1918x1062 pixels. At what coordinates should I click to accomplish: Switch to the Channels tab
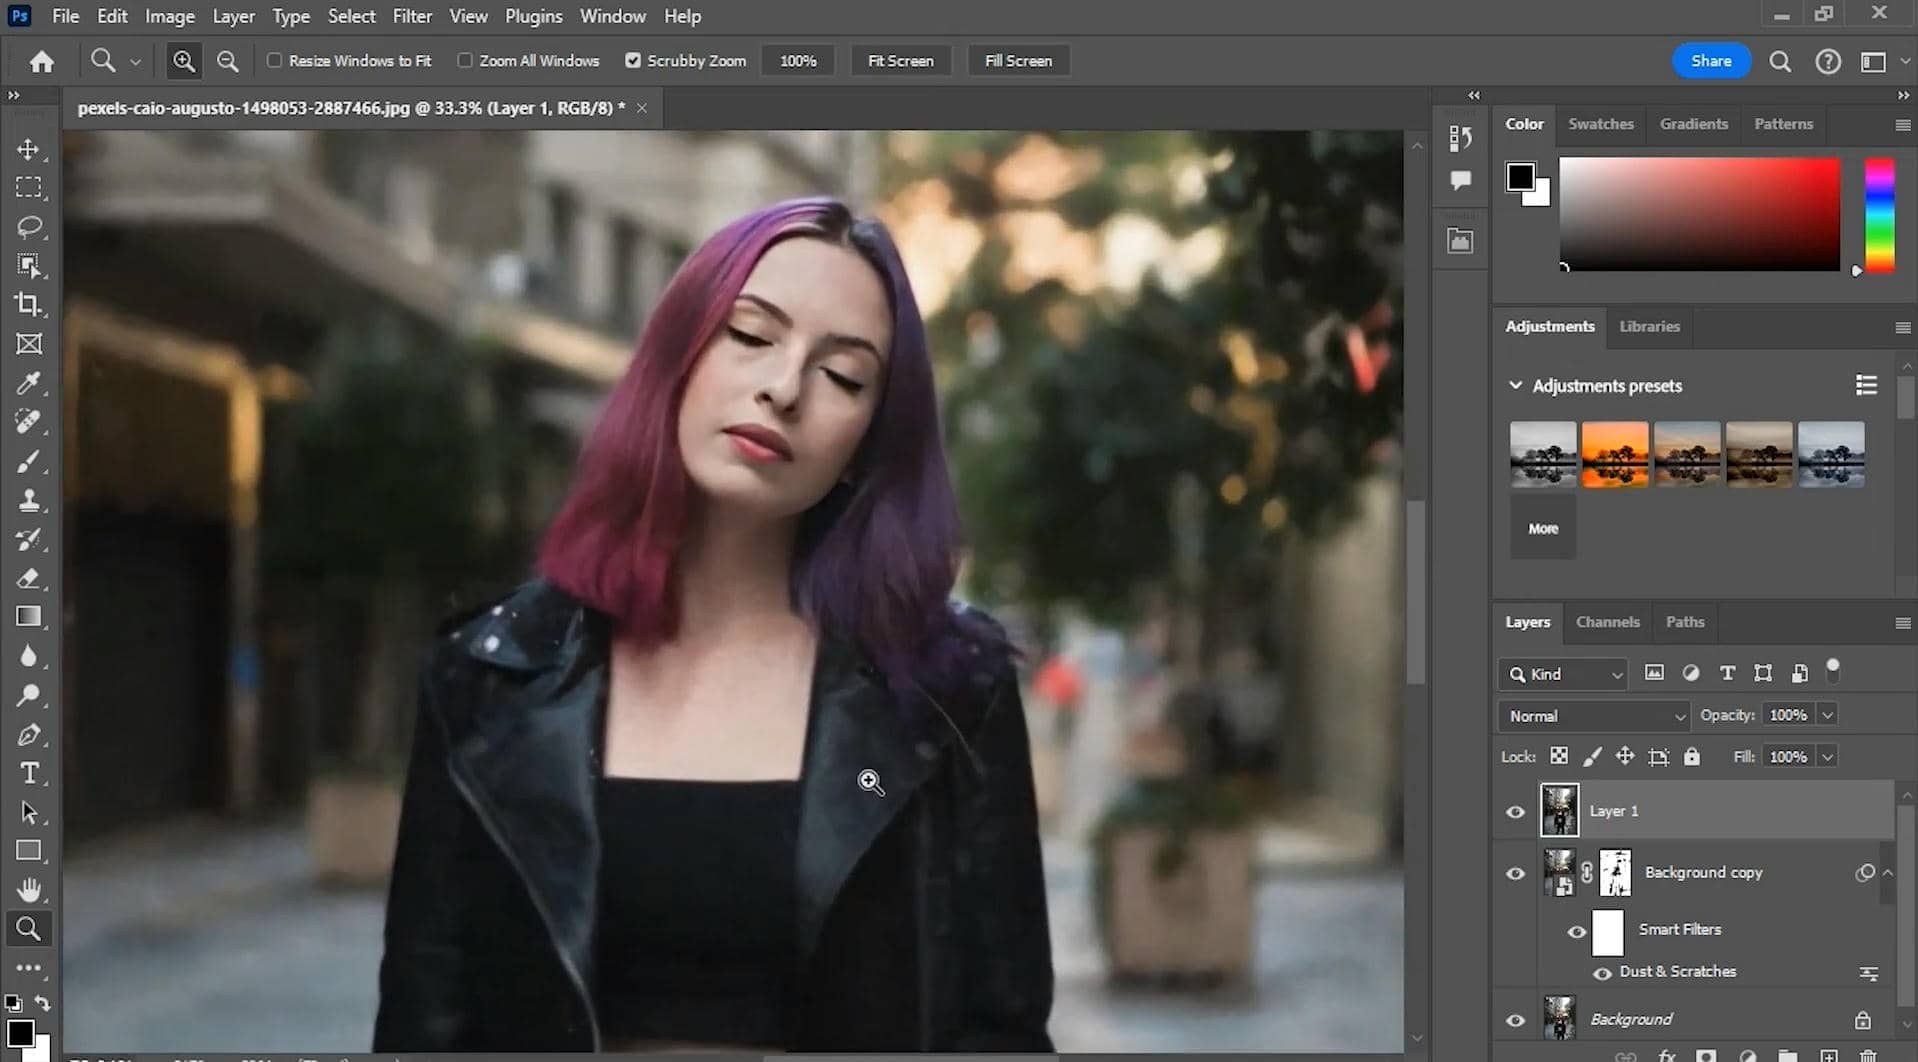(x=1608, y=622)
